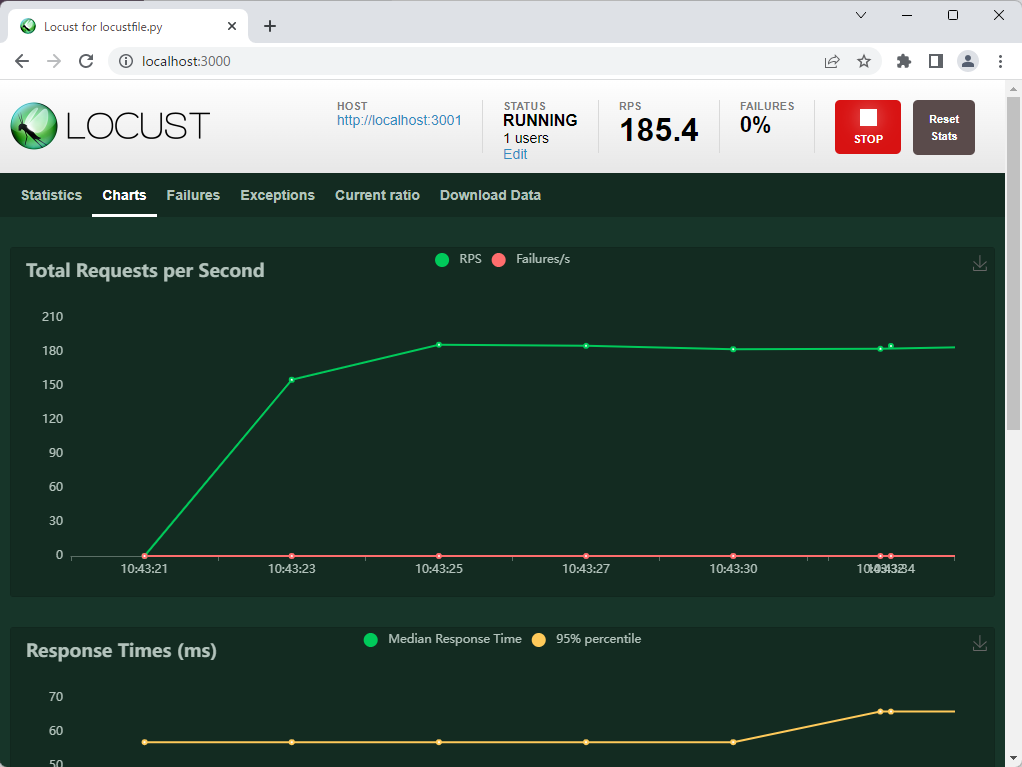This screenshot has width=1022, height=767.
Task: Open the Download Data tab
Action: (490, 195)
